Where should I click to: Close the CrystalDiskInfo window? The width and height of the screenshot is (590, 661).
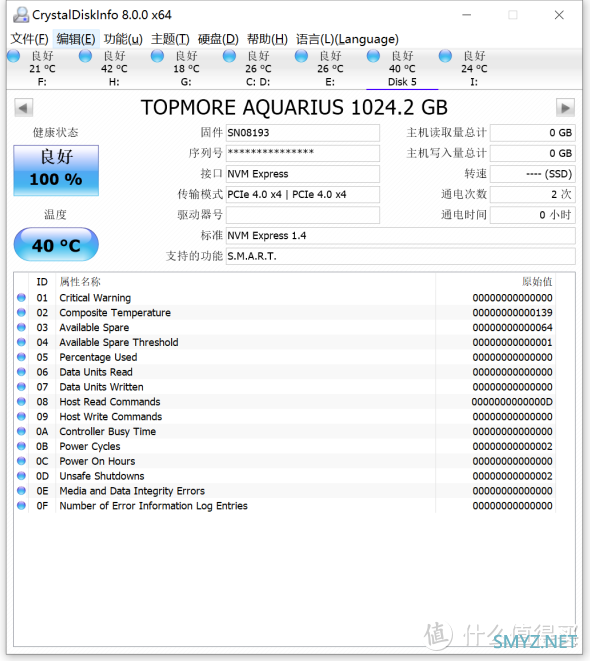[559, 15]
